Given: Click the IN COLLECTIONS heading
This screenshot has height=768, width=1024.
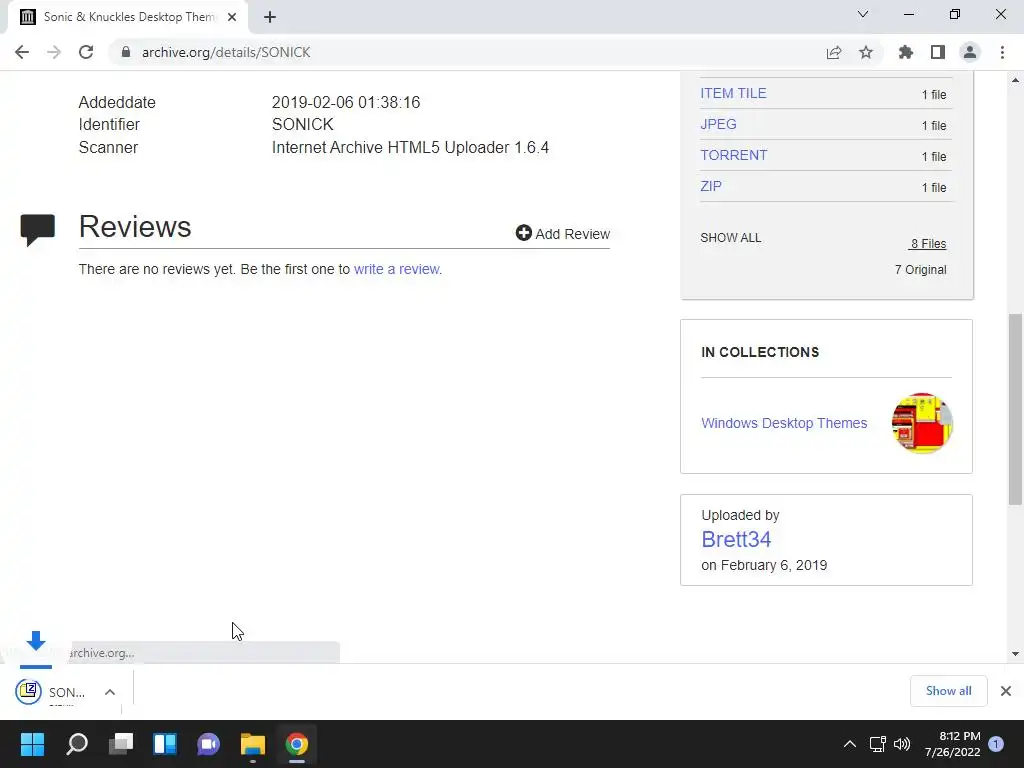Looking at the screenshot, I should coord(760,352).
